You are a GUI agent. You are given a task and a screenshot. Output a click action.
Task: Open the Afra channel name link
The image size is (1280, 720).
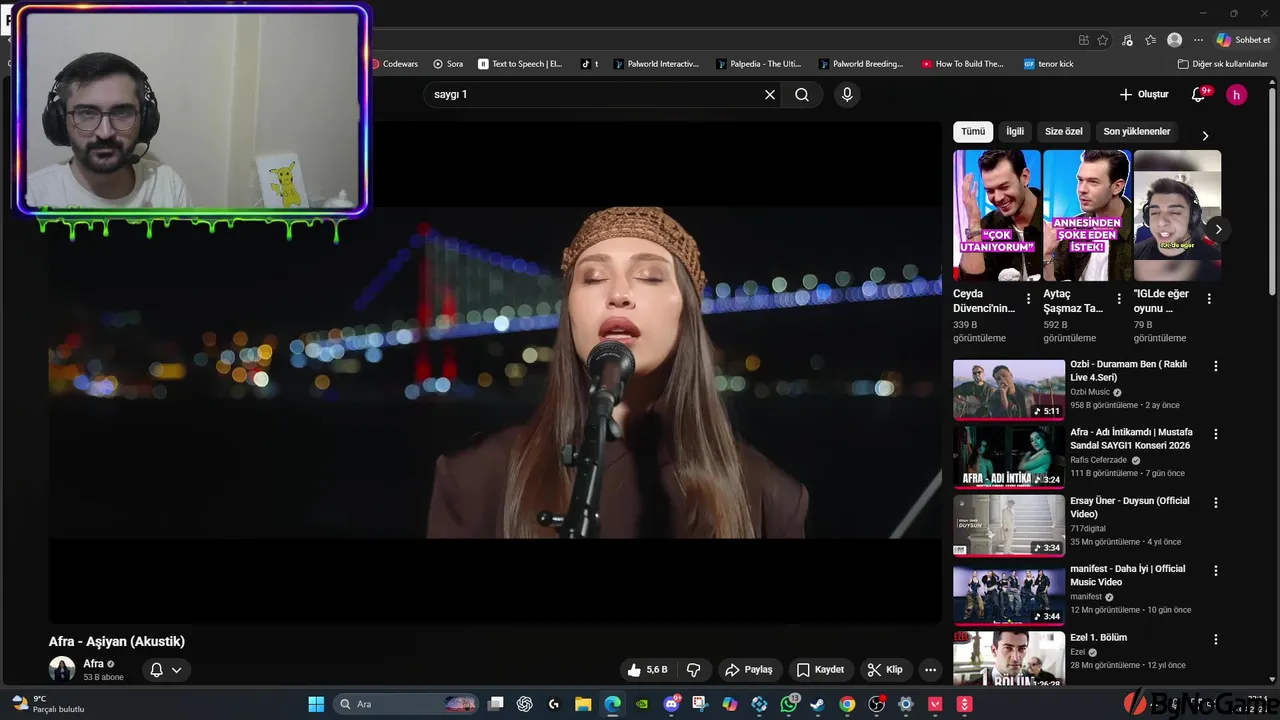[93, 664]
